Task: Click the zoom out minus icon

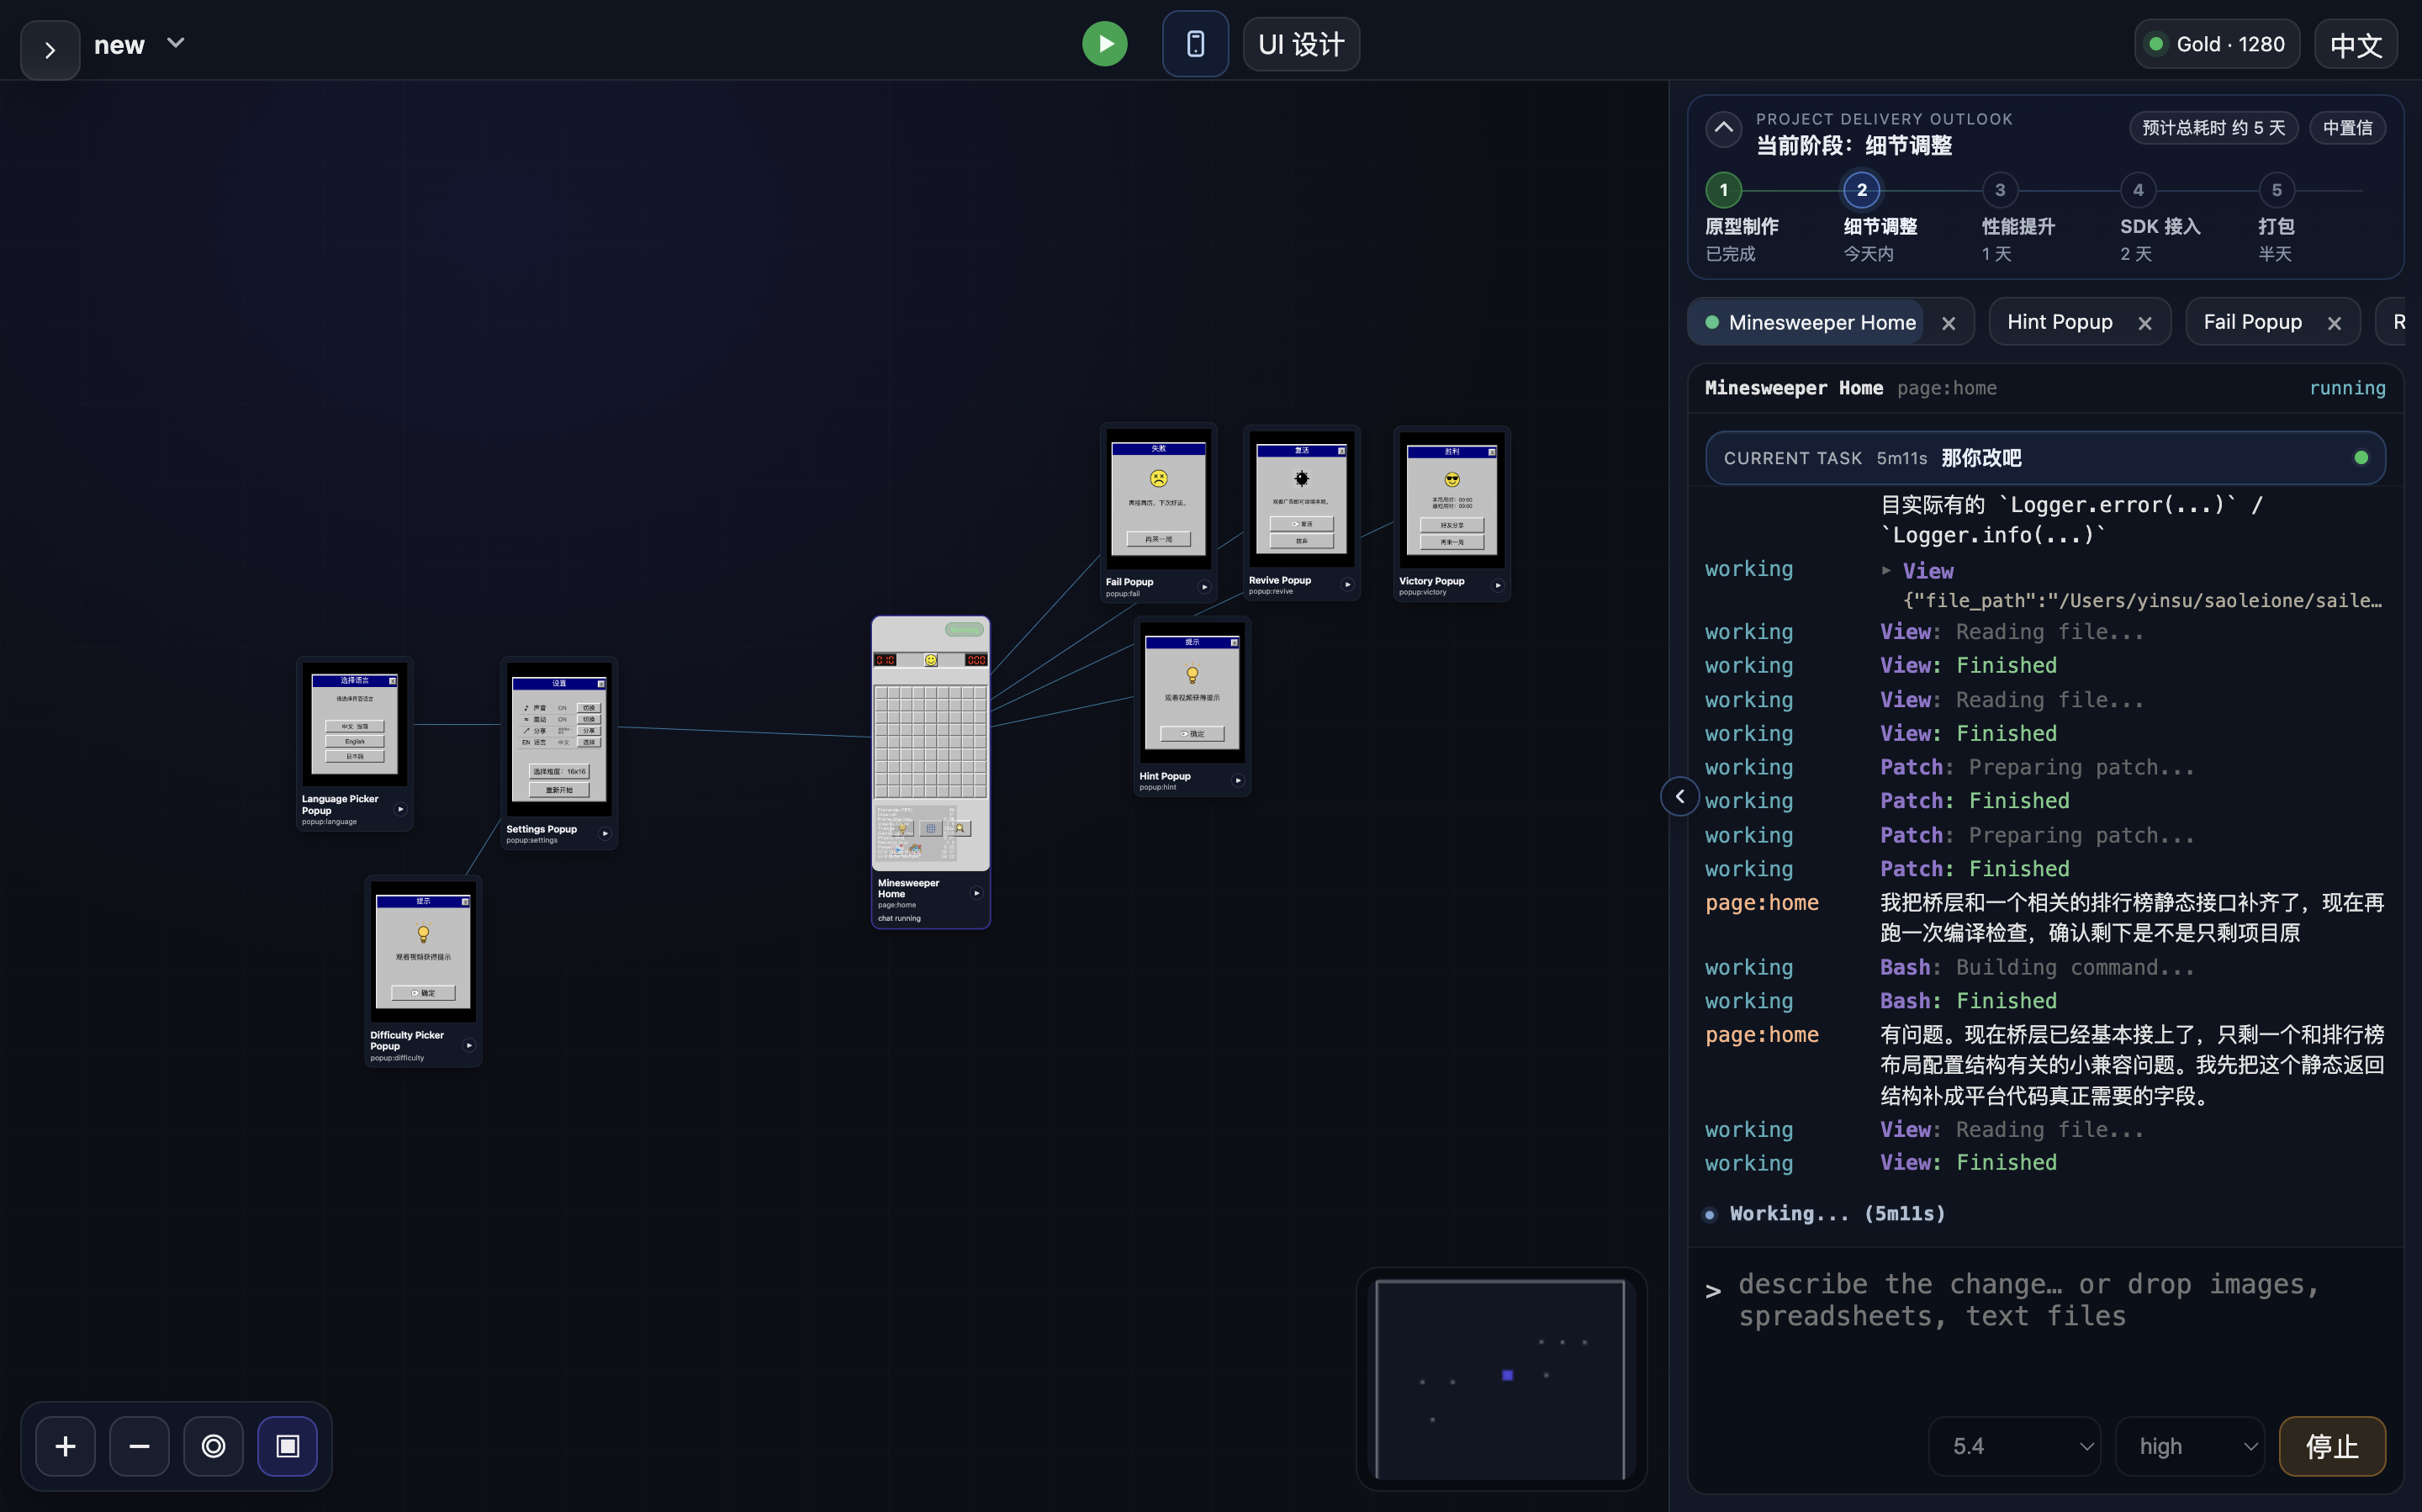Action: click(x=139, y=1446)
